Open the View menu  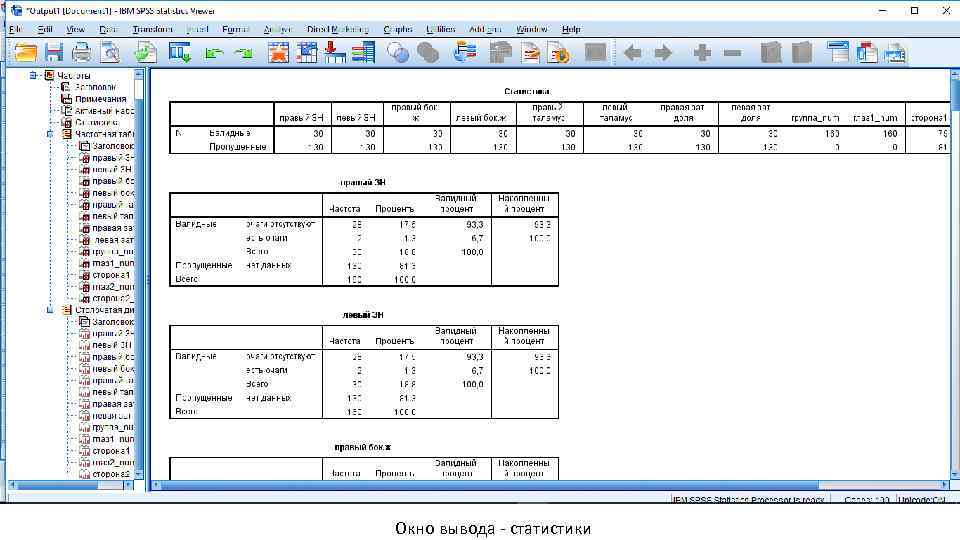(75, 29)
